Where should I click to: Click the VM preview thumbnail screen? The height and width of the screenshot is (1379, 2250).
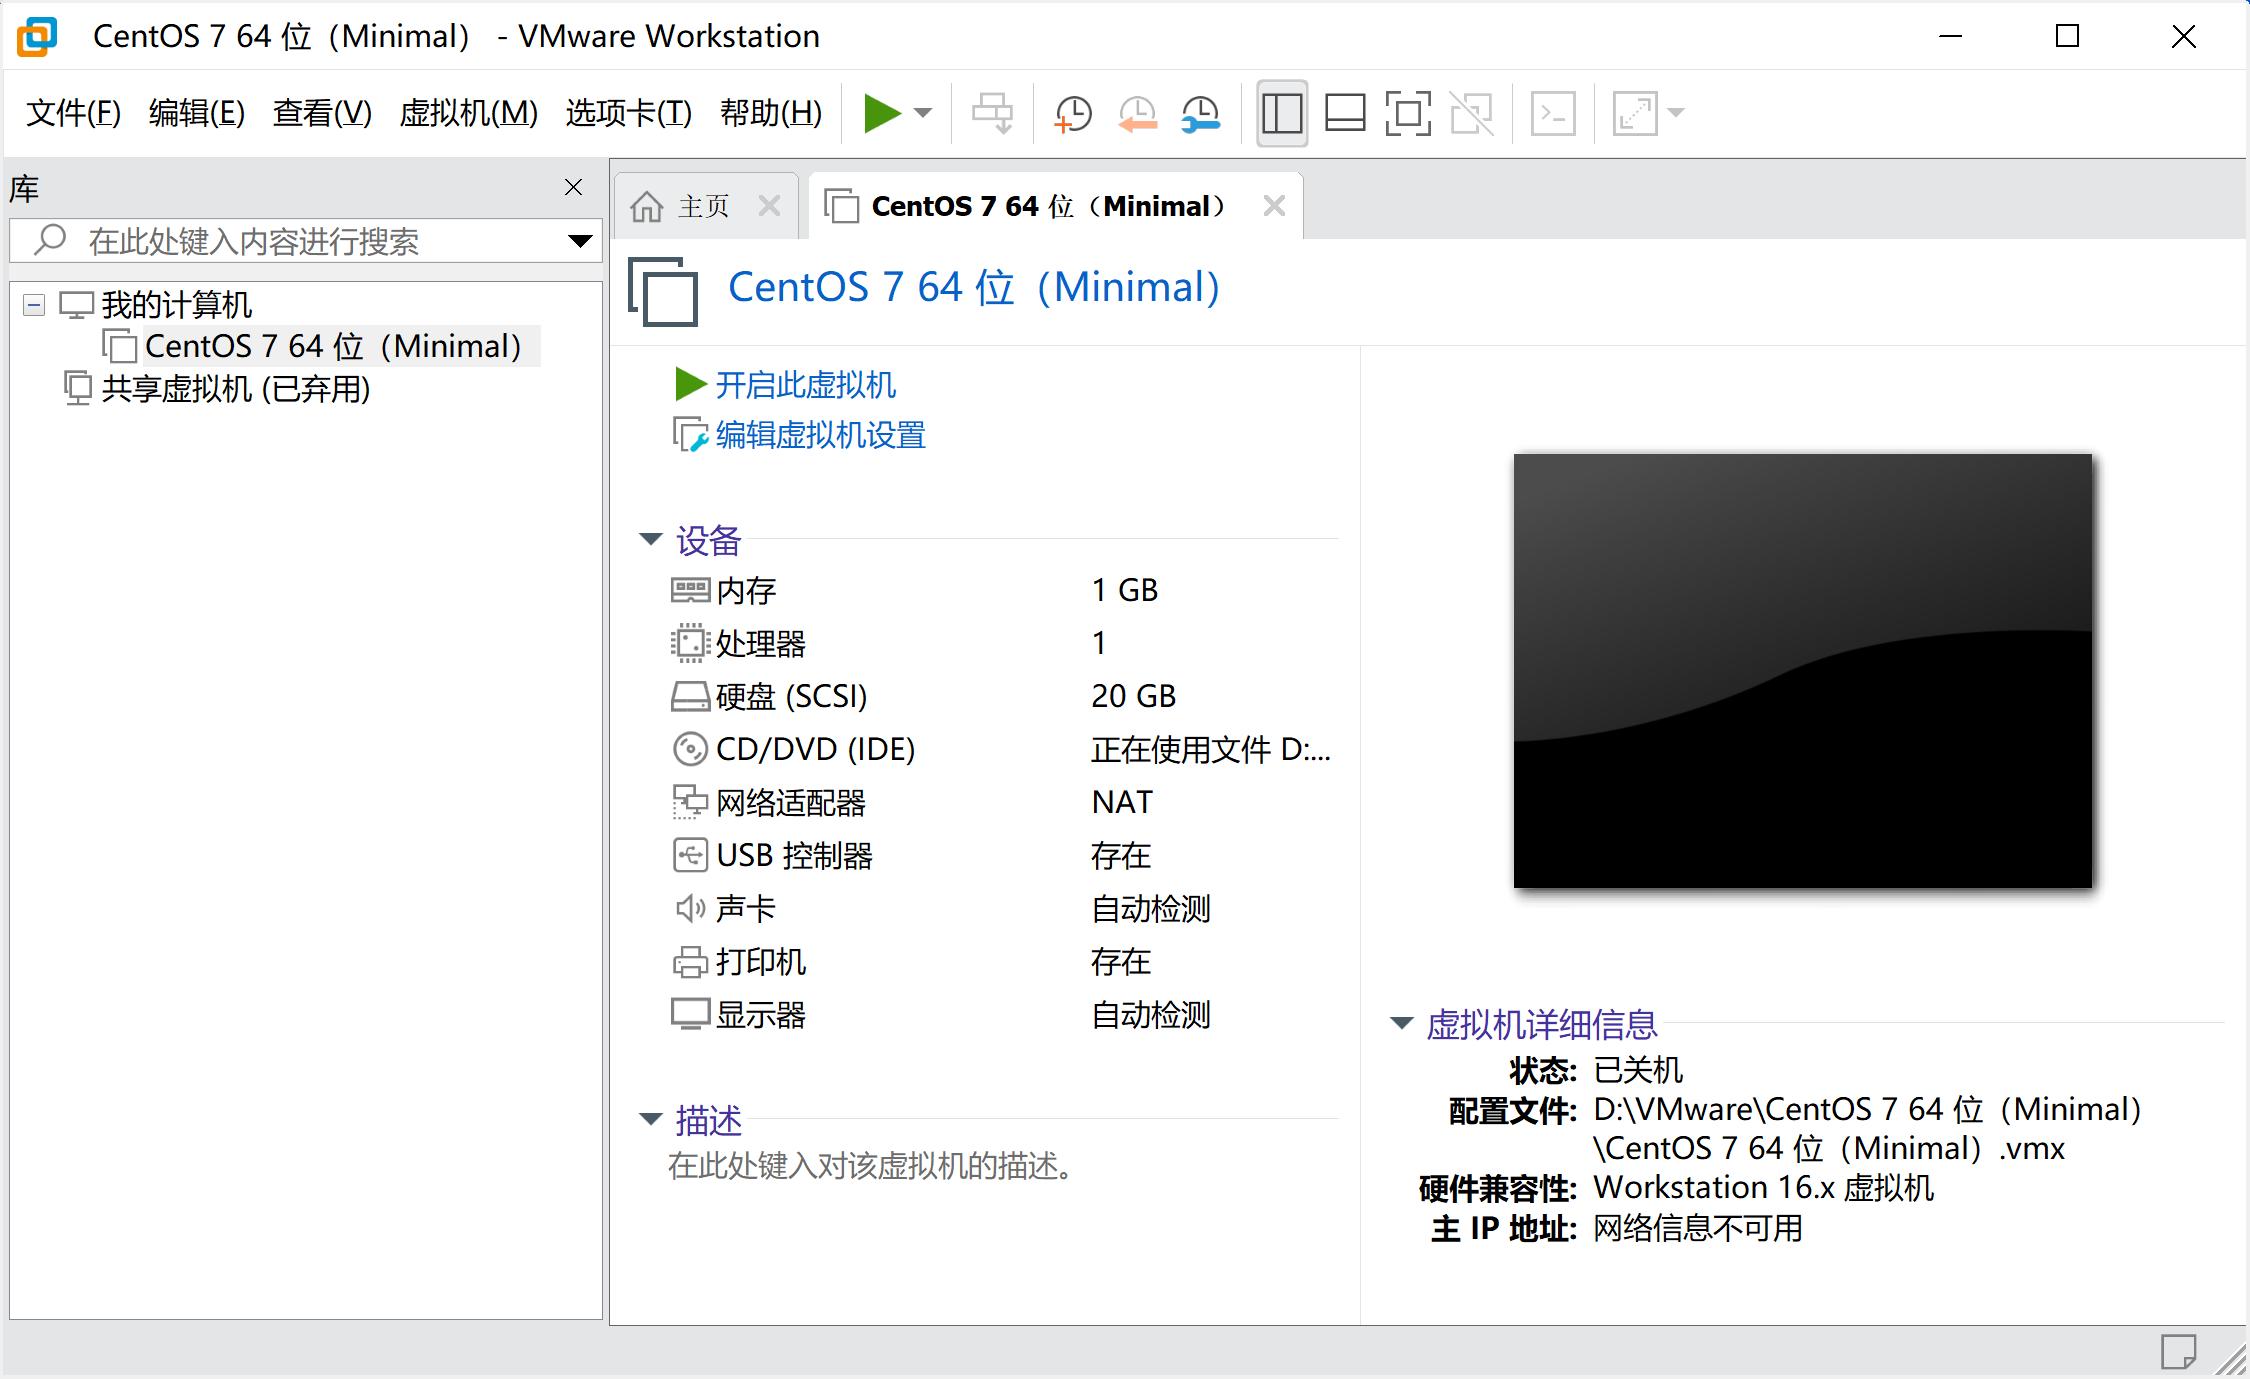point(1800,672)
